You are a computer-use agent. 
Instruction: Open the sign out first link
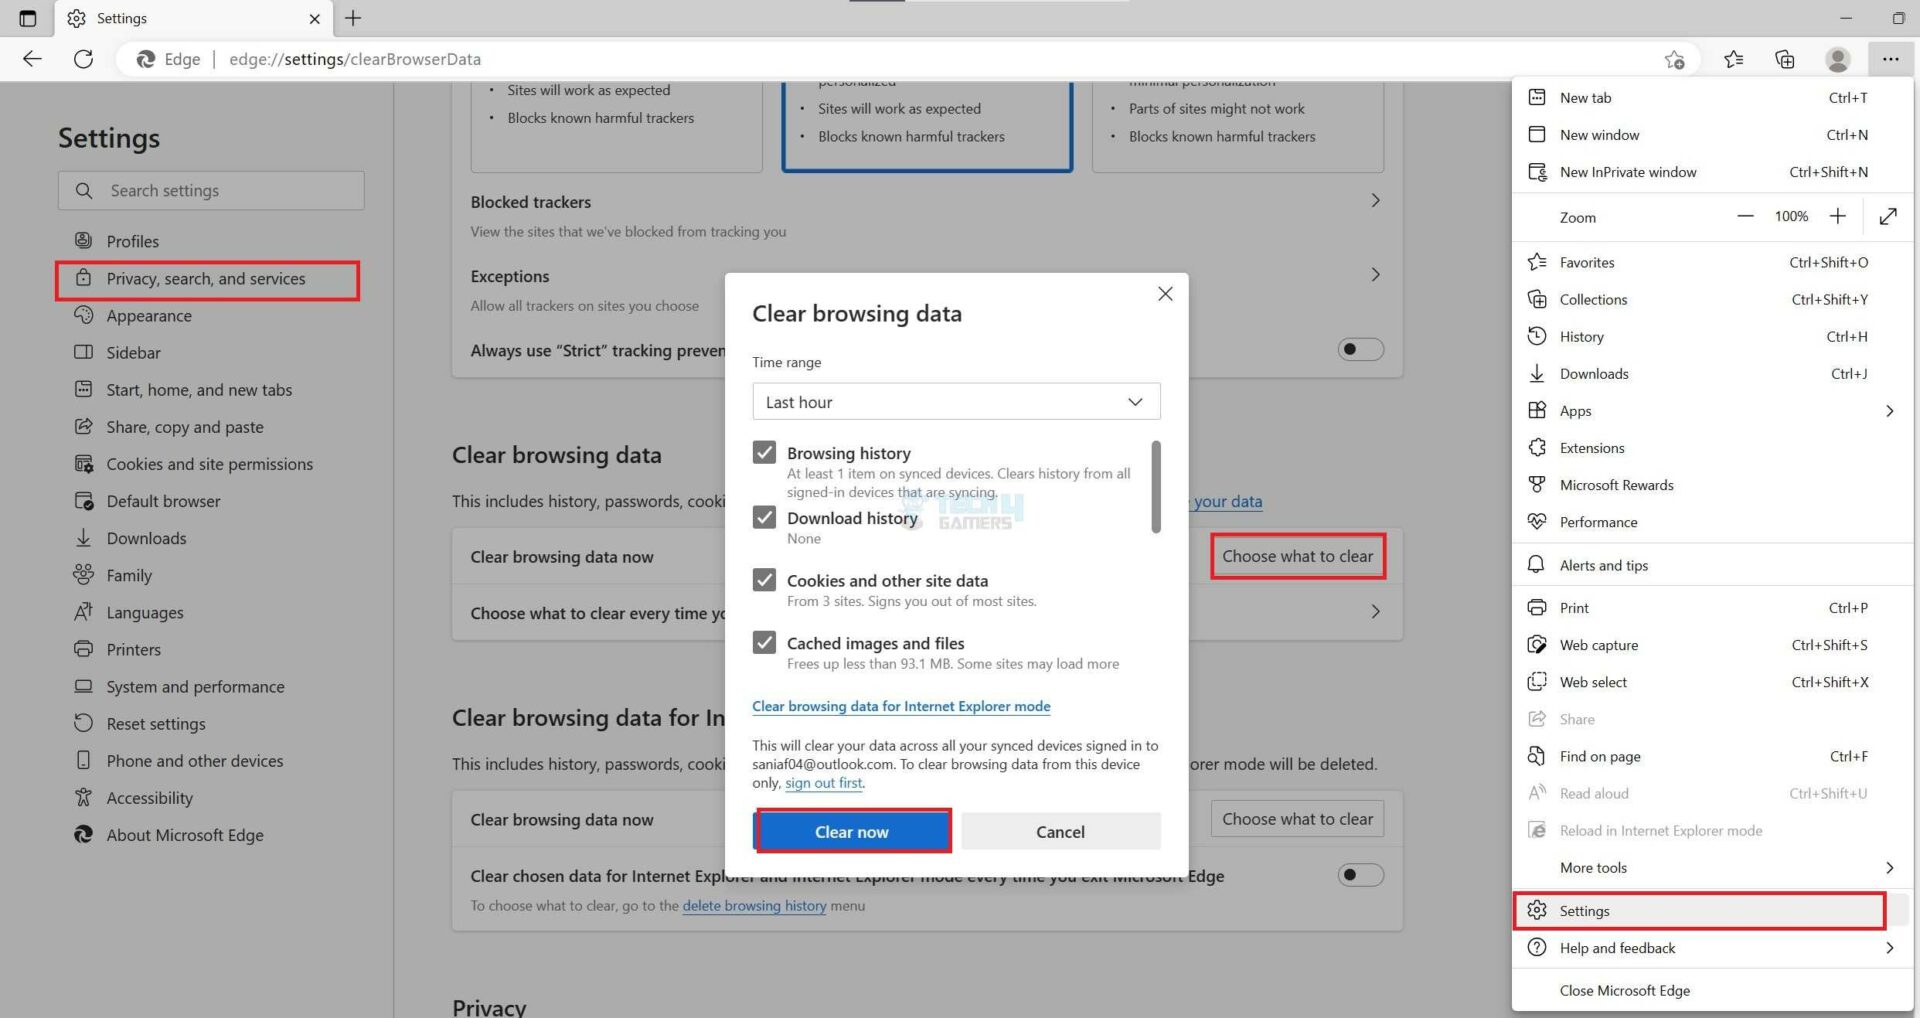coord(822,783)
